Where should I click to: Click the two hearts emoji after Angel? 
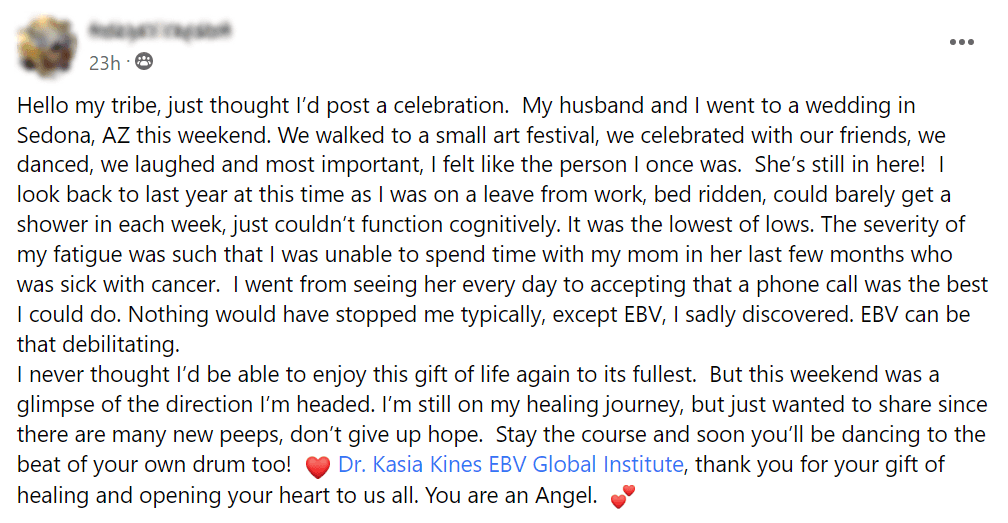(x=622, y=497)
